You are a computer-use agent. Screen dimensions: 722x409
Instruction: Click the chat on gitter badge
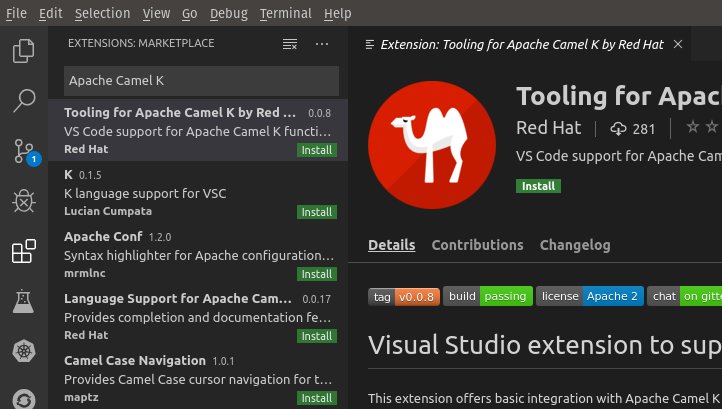[684, 296]
